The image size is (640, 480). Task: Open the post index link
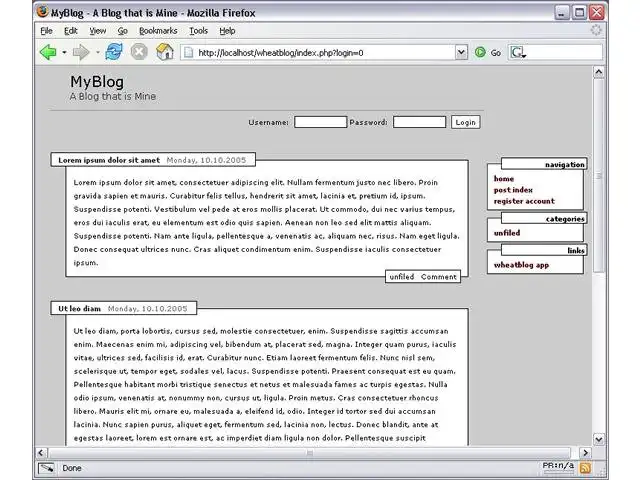(x=513, y=190)
